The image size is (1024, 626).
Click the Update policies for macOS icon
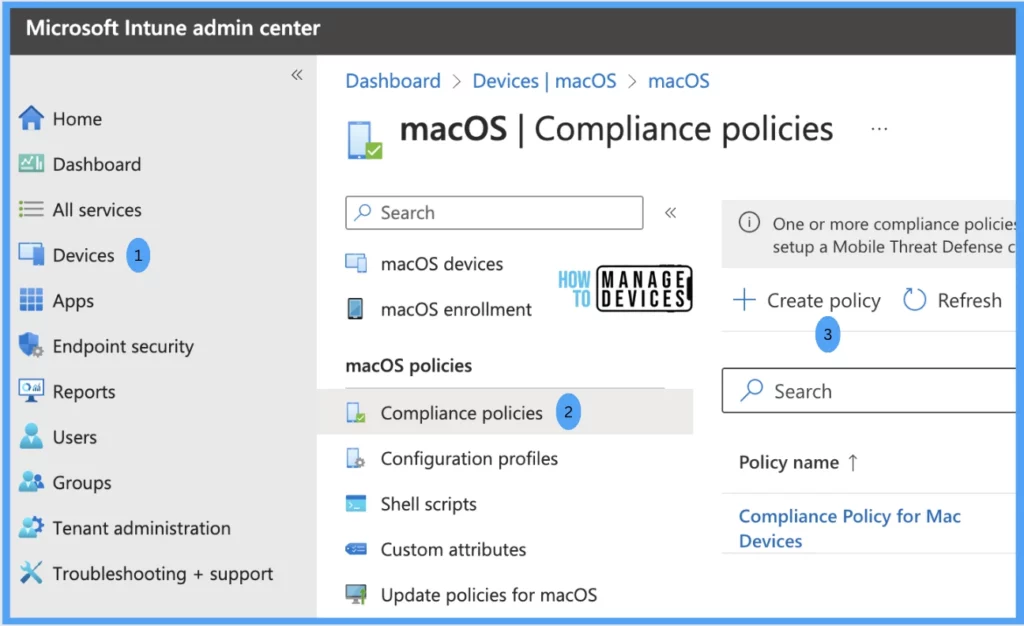(356, 594)
